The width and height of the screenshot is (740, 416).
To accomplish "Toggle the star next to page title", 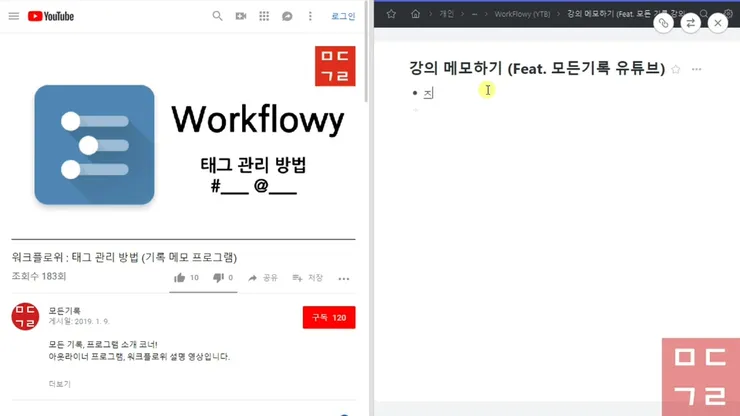I will coord(676,69).
